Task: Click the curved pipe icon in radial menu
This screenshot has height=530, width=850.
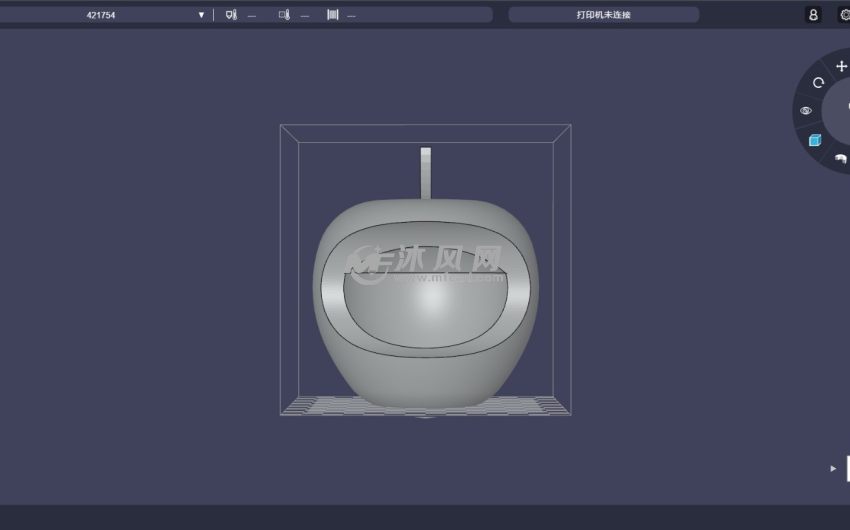Action: 840,159
